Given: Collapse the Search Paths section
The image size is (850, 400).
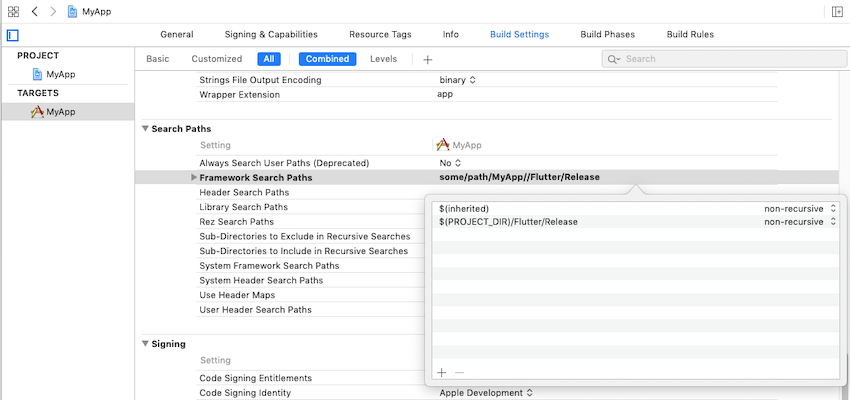Looking at the screenshot, I should coord(145,129).
